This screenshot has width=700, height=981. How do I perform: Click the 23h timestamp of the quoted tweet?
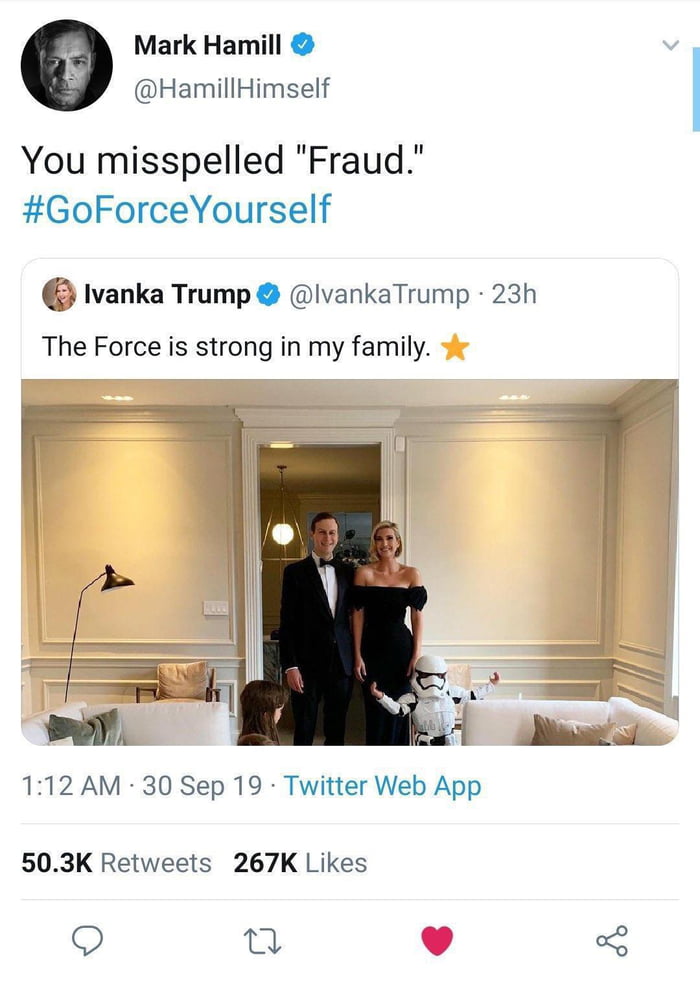515,295
